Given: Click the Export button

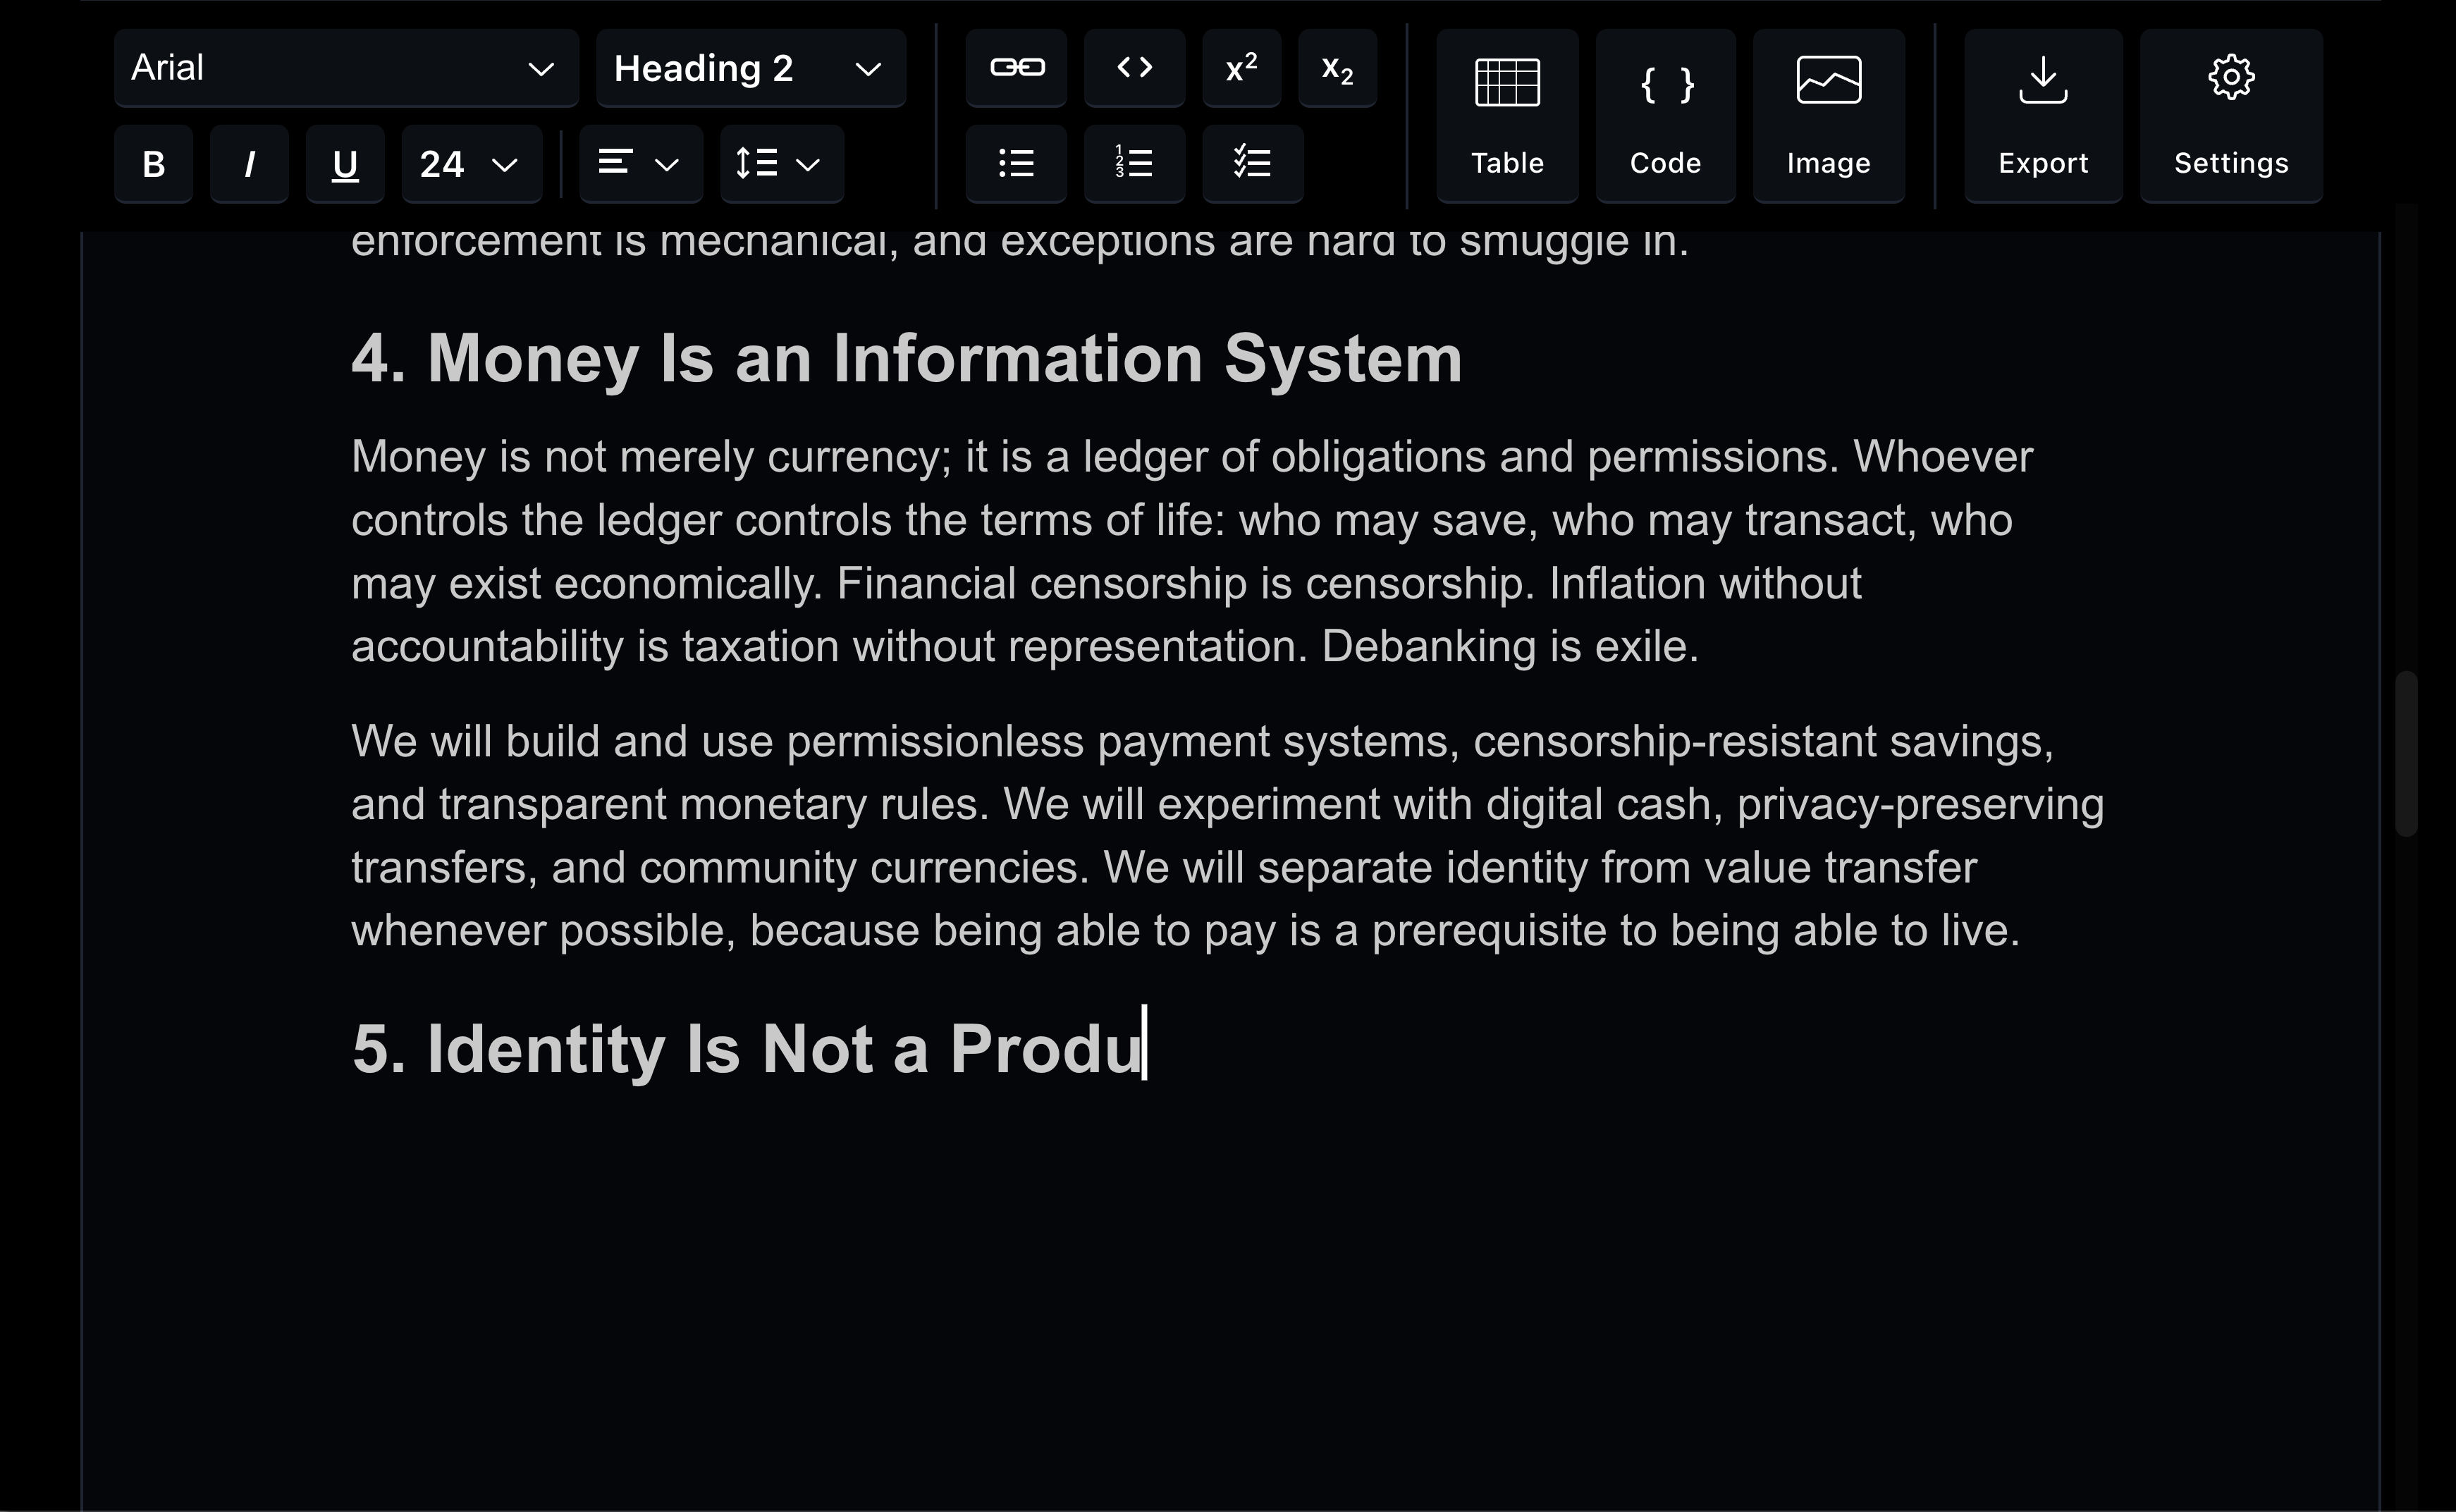Looking at the screenshot, I should coord(2042,116).
